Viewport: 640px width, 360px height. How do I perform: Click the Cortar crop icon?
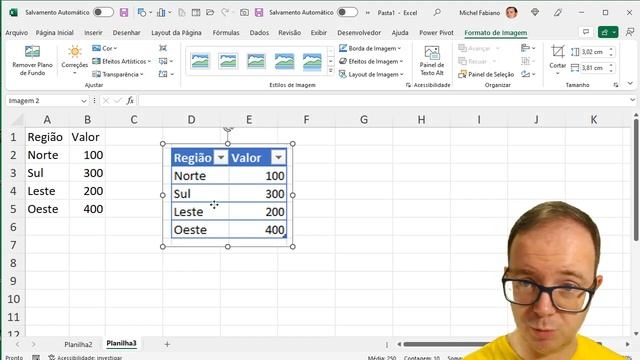(558, 52)
